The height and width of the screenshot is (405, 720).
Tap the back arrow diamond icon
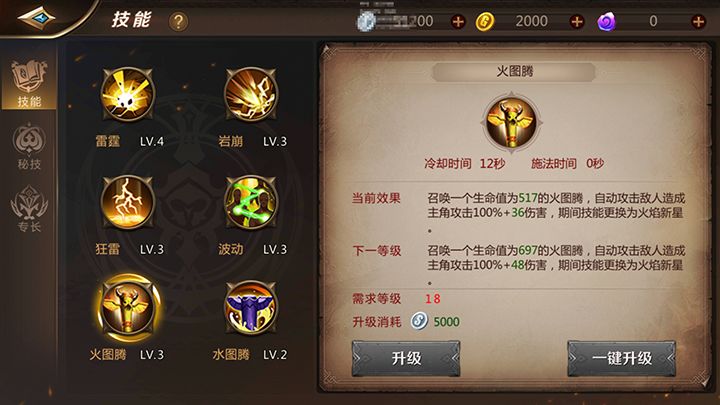[x=36, y=18]
